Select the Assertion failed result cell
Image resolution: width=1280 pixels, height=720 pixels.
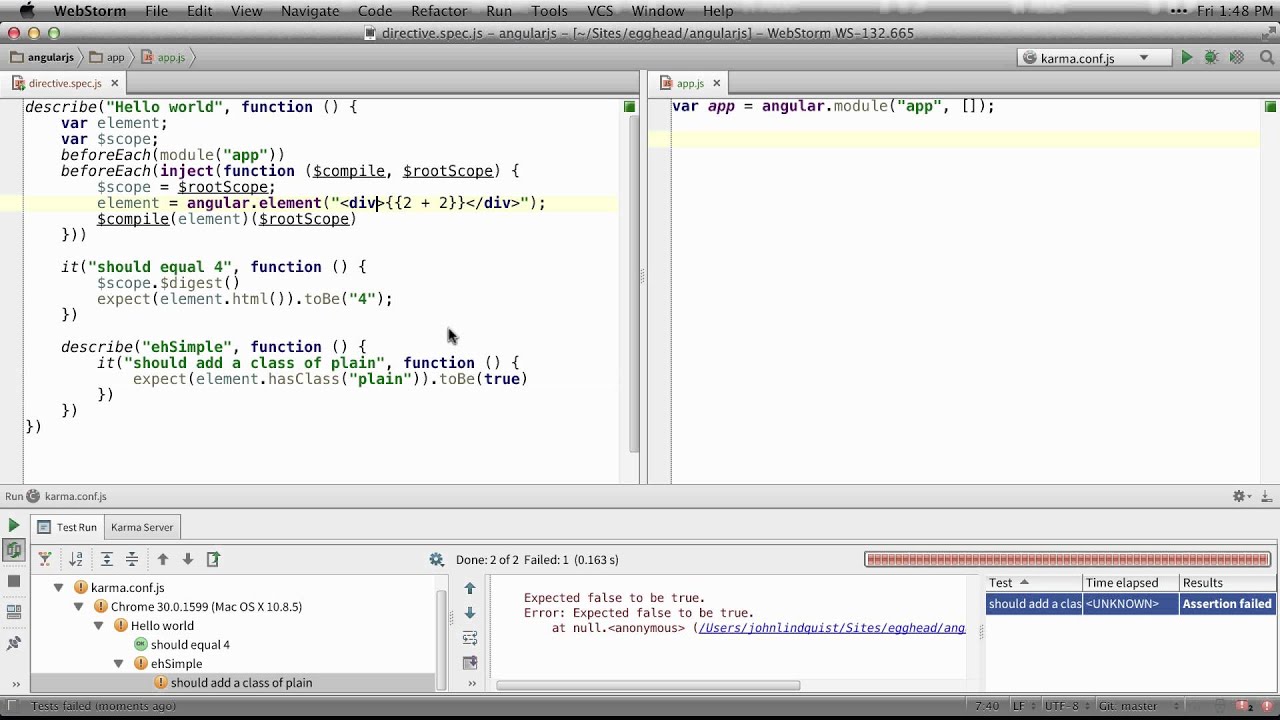1227,604
